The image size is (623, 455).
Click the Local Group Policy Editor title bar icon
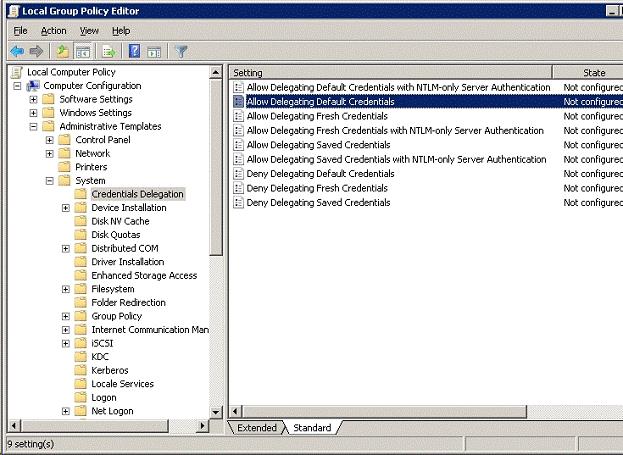pos(14,11)
